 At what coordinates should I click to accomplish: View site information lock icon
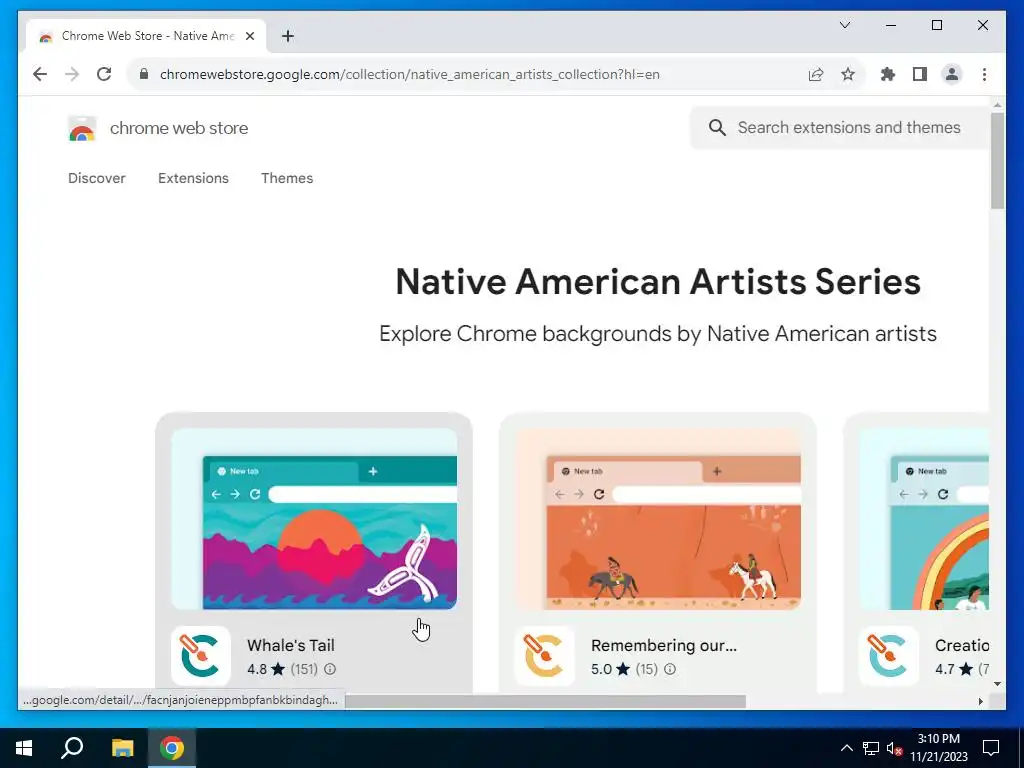click(144, 74)
